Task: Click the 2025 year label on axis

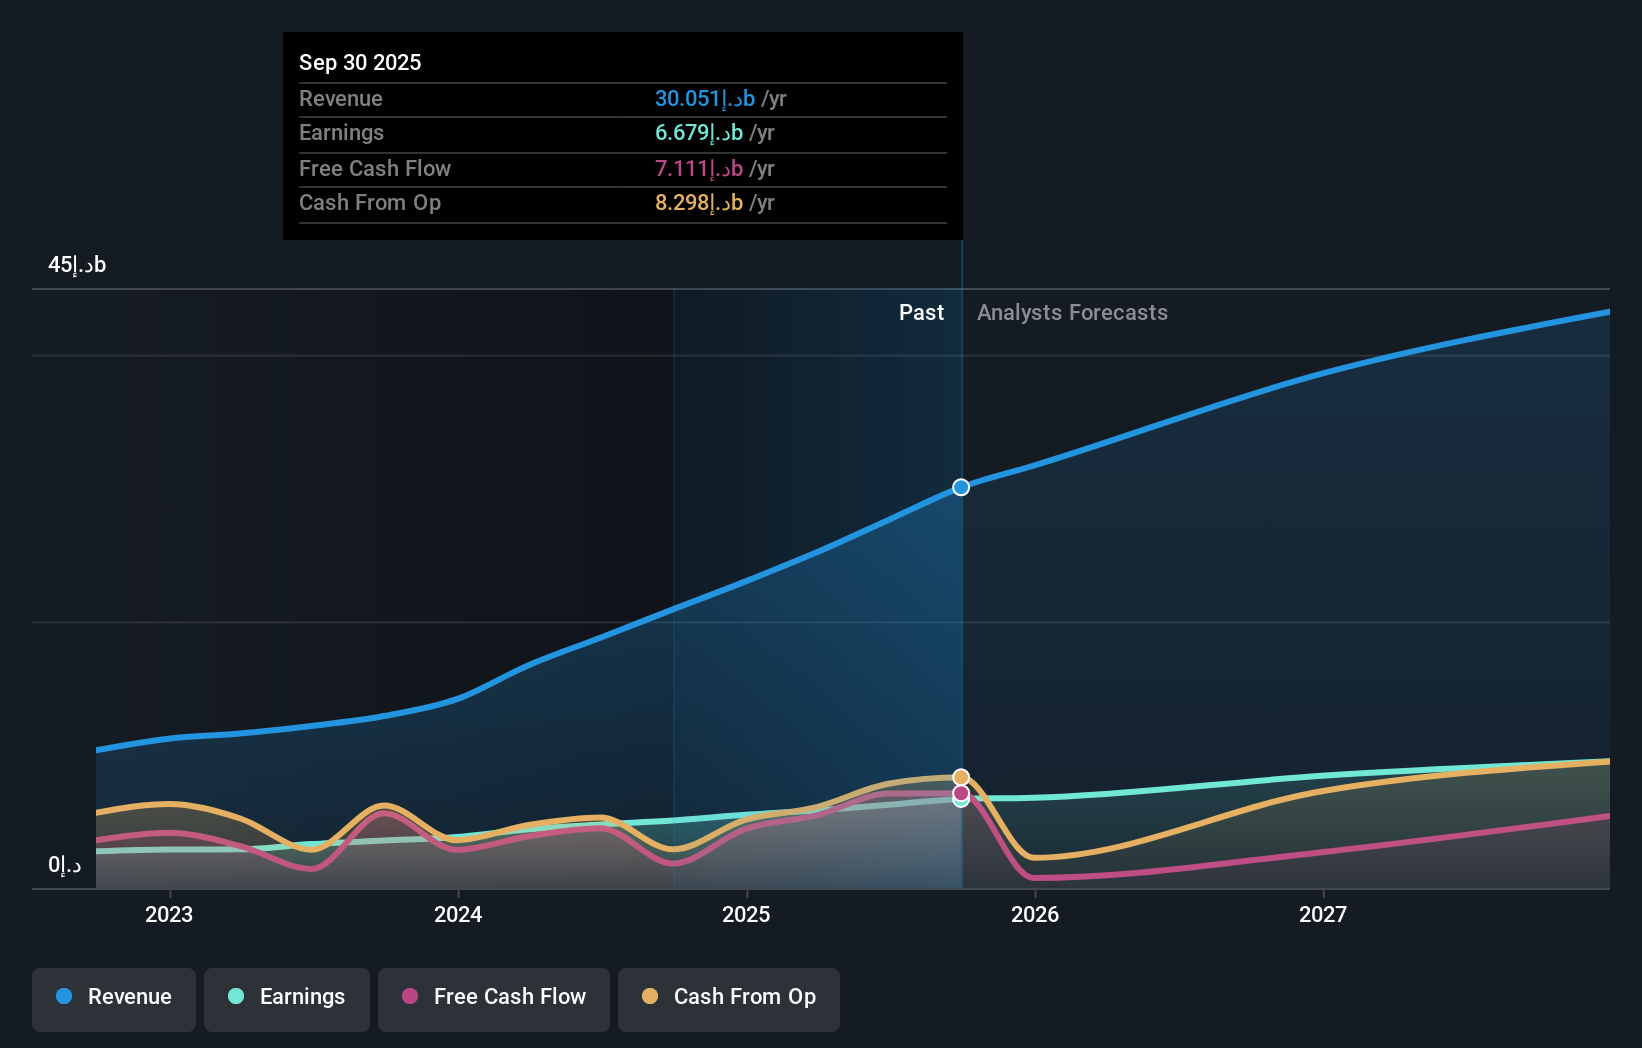Action: (747, 914)
